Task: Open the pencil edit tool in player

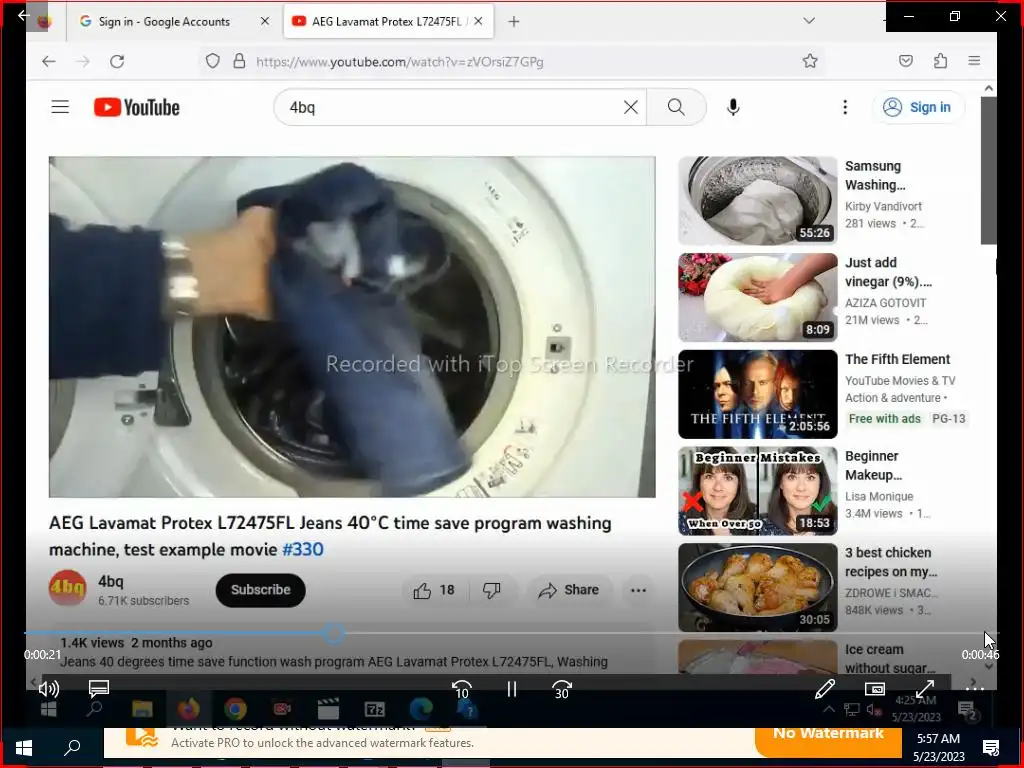Action: pyautogui.click(x=825, y=688)
